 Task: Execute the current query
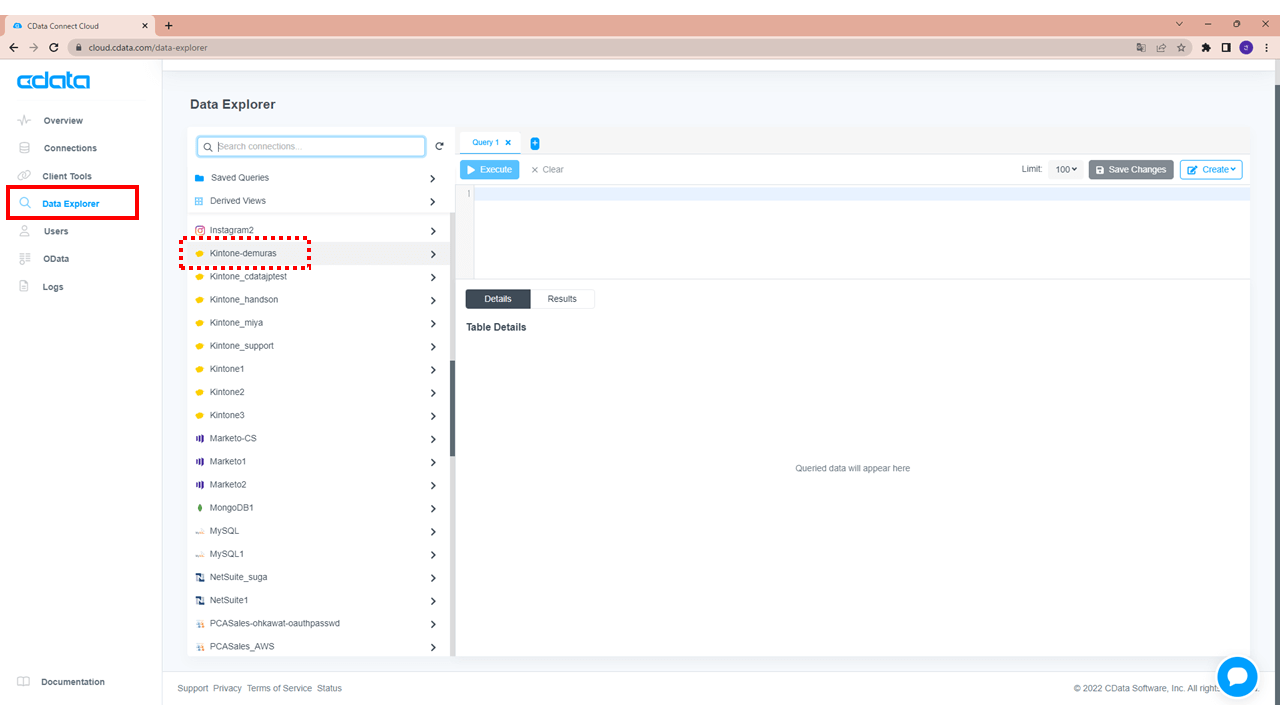490,170
